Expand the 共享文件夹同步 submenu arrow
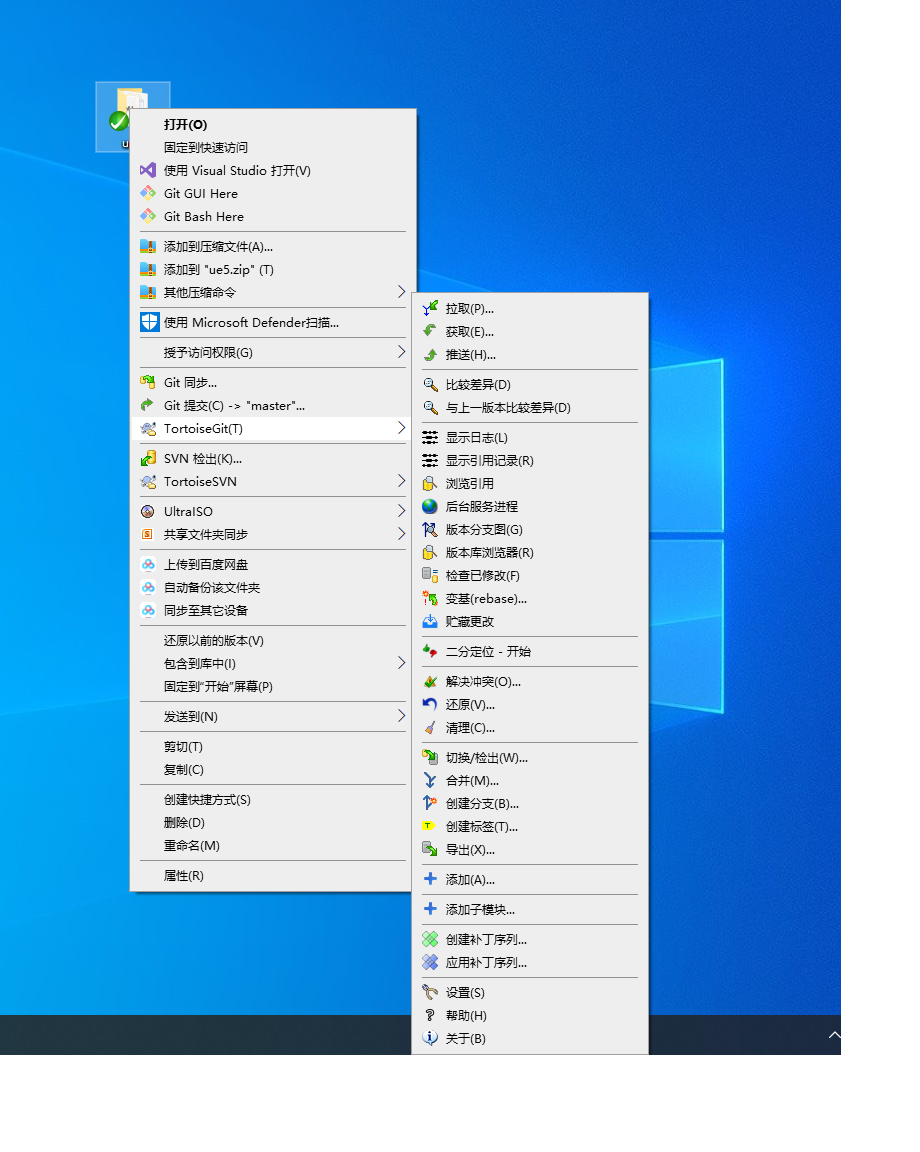 401,533
